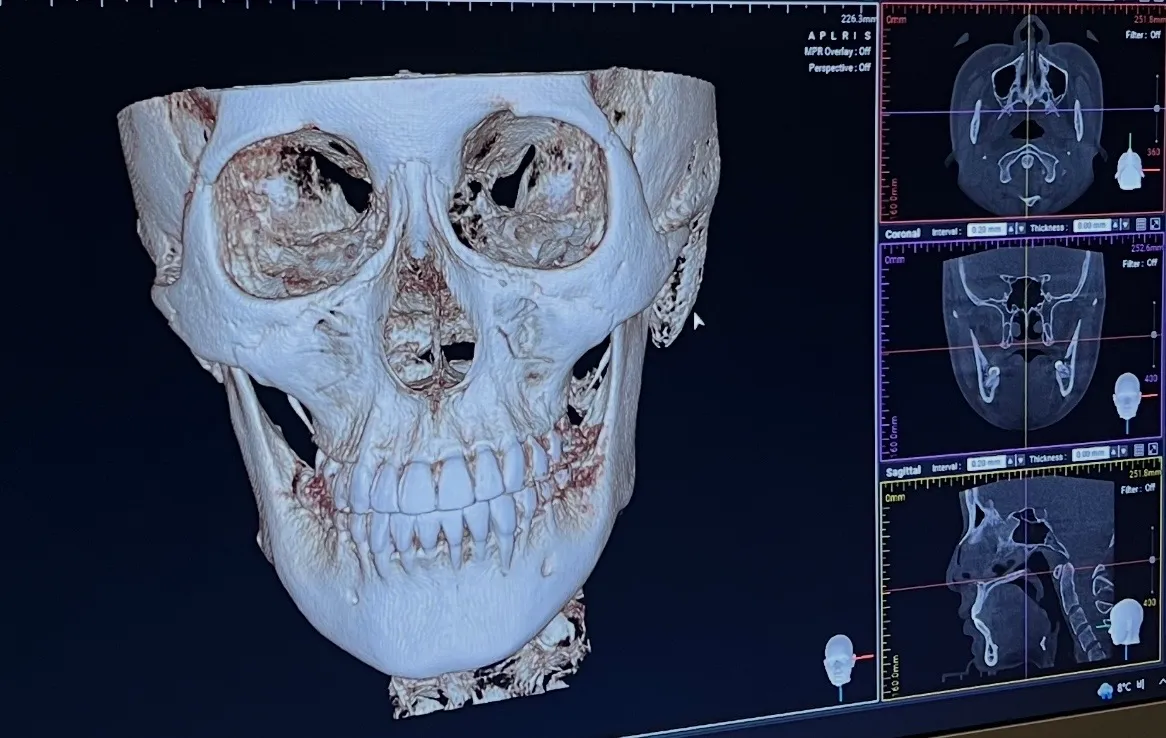Increase the Coronal interval value

click(1011, 229)
